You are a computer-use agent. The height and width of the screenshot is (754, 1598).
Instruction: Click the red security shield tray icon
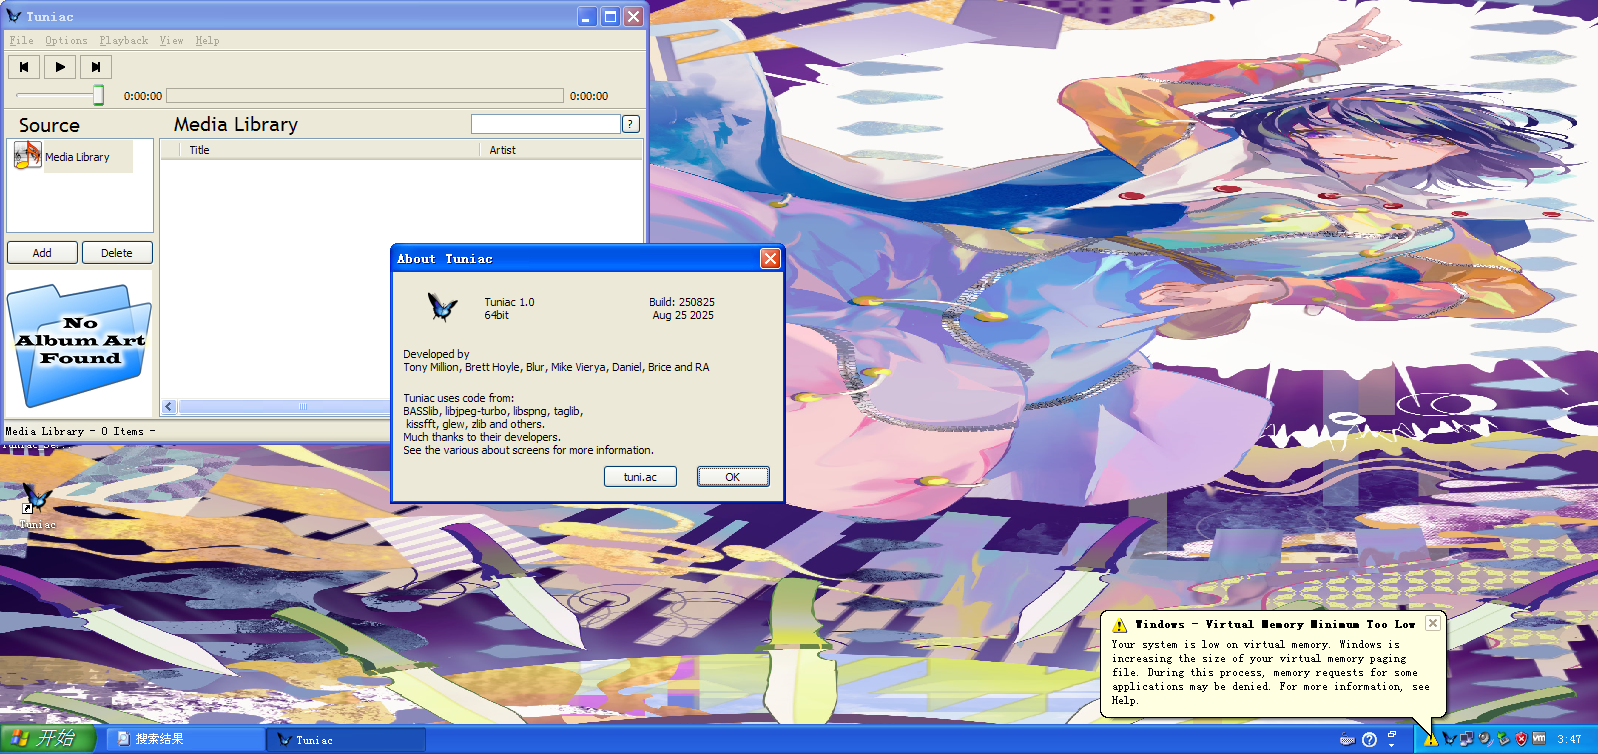(x=1521, y=739)
